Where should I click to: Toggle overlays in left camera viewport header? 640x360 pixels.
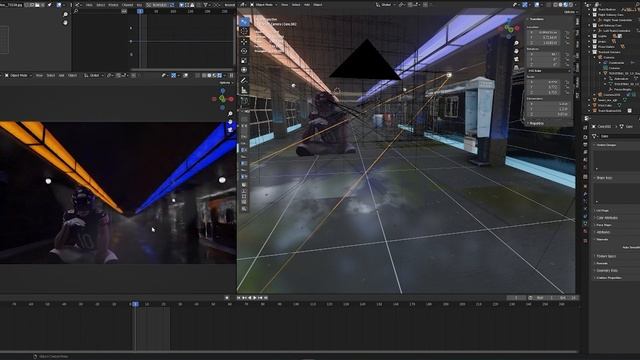pos(185,76)
